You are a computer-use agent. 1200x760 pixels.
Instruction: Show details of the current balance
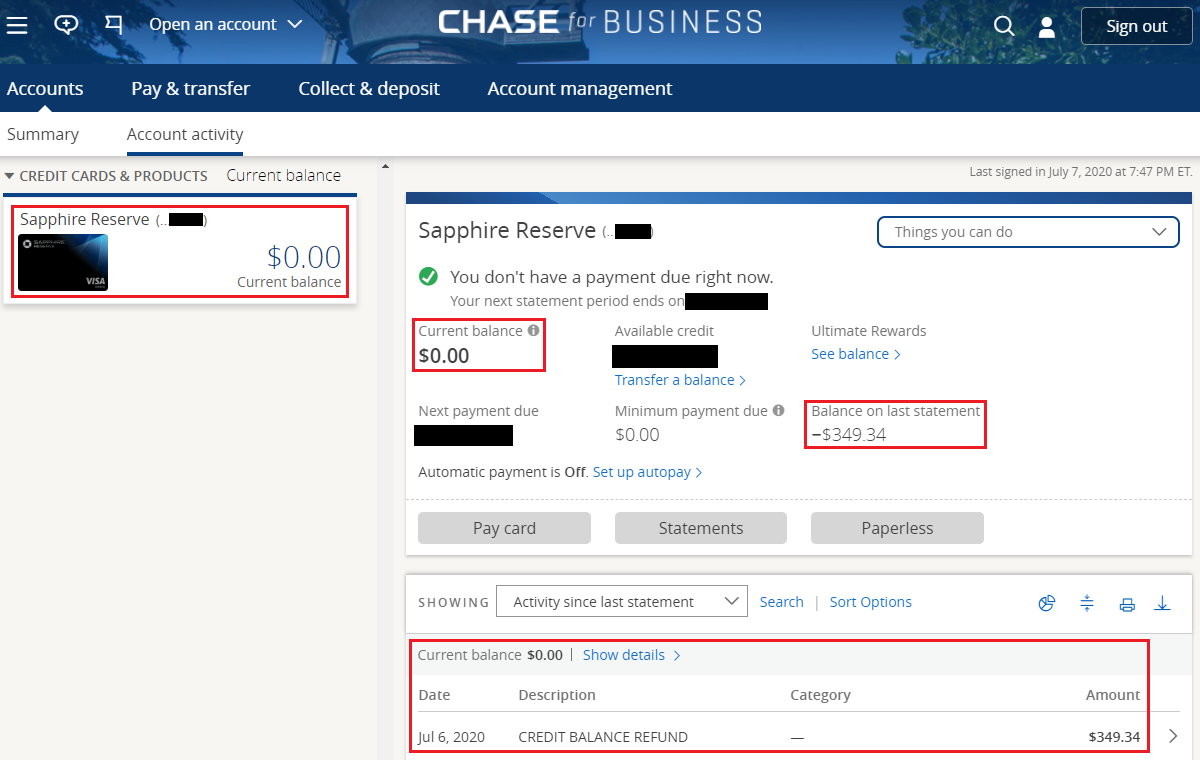tap(625, 654)
